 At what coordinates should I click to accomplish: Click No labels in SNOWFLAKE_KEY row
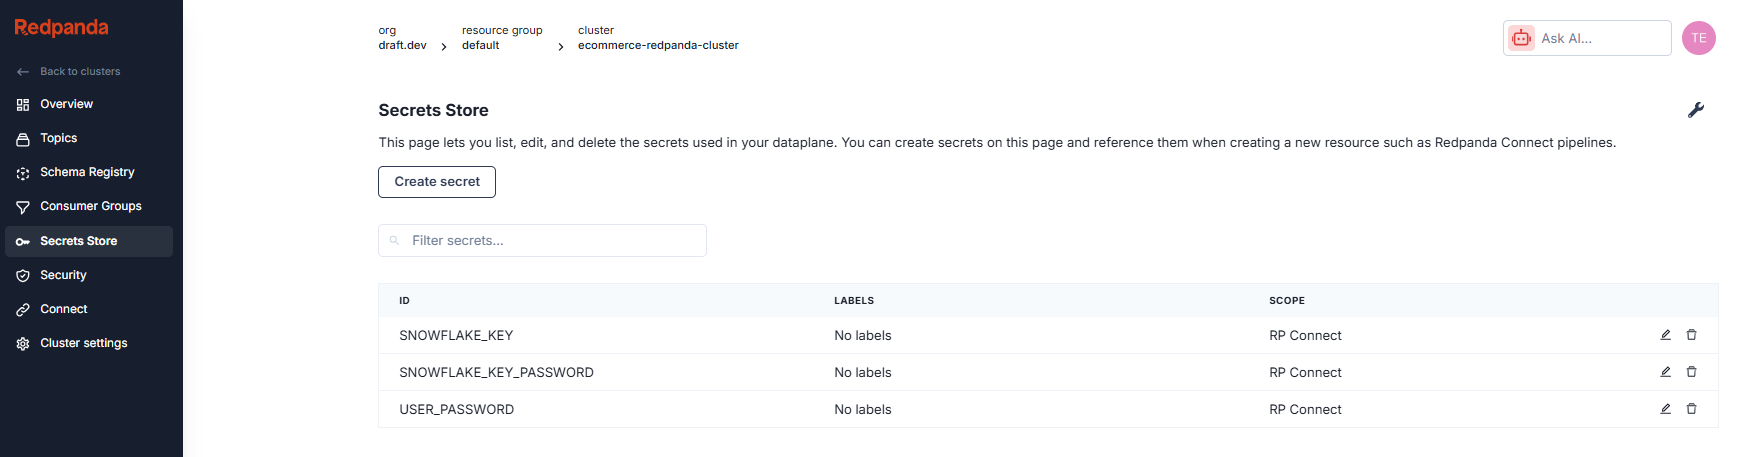point(863,335)
